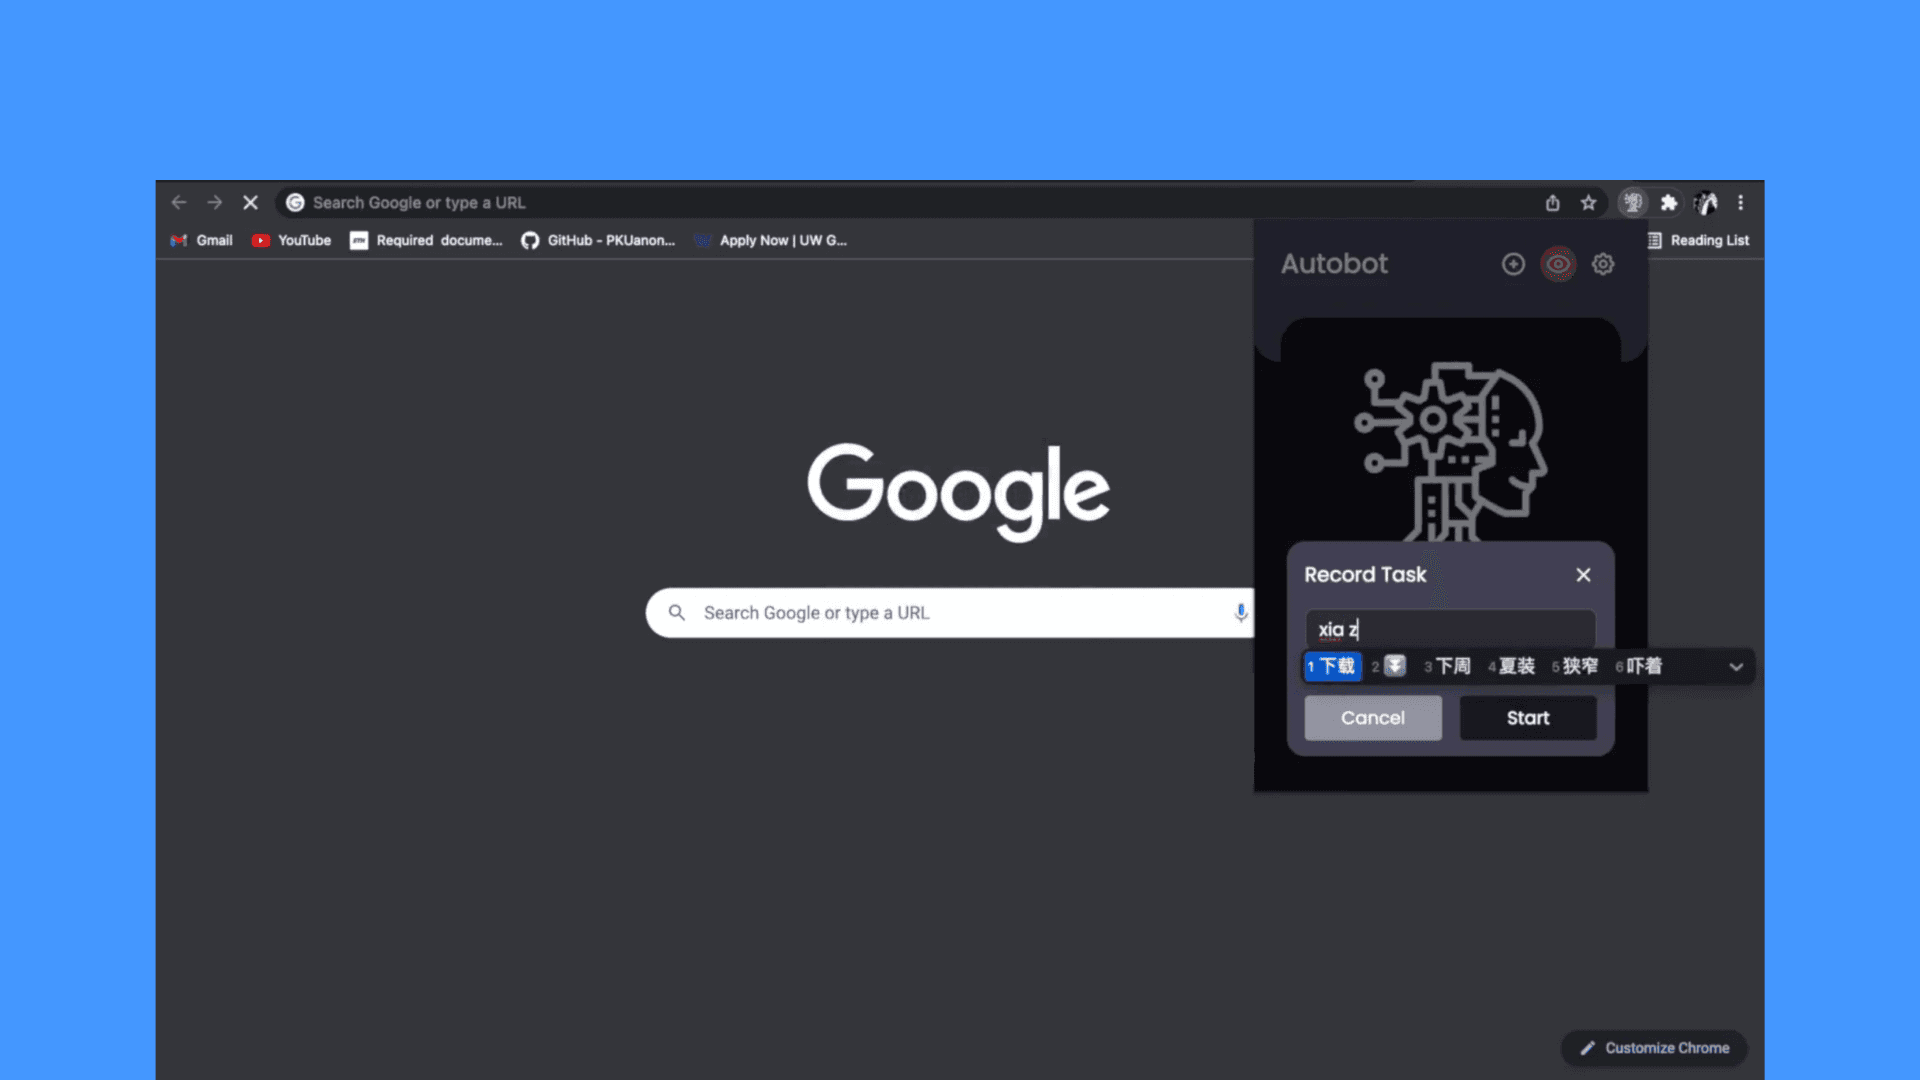Open the Chrome profile avatar
The image size is (1920, 1080).
pyautogui.click(x=1706, y=203)
